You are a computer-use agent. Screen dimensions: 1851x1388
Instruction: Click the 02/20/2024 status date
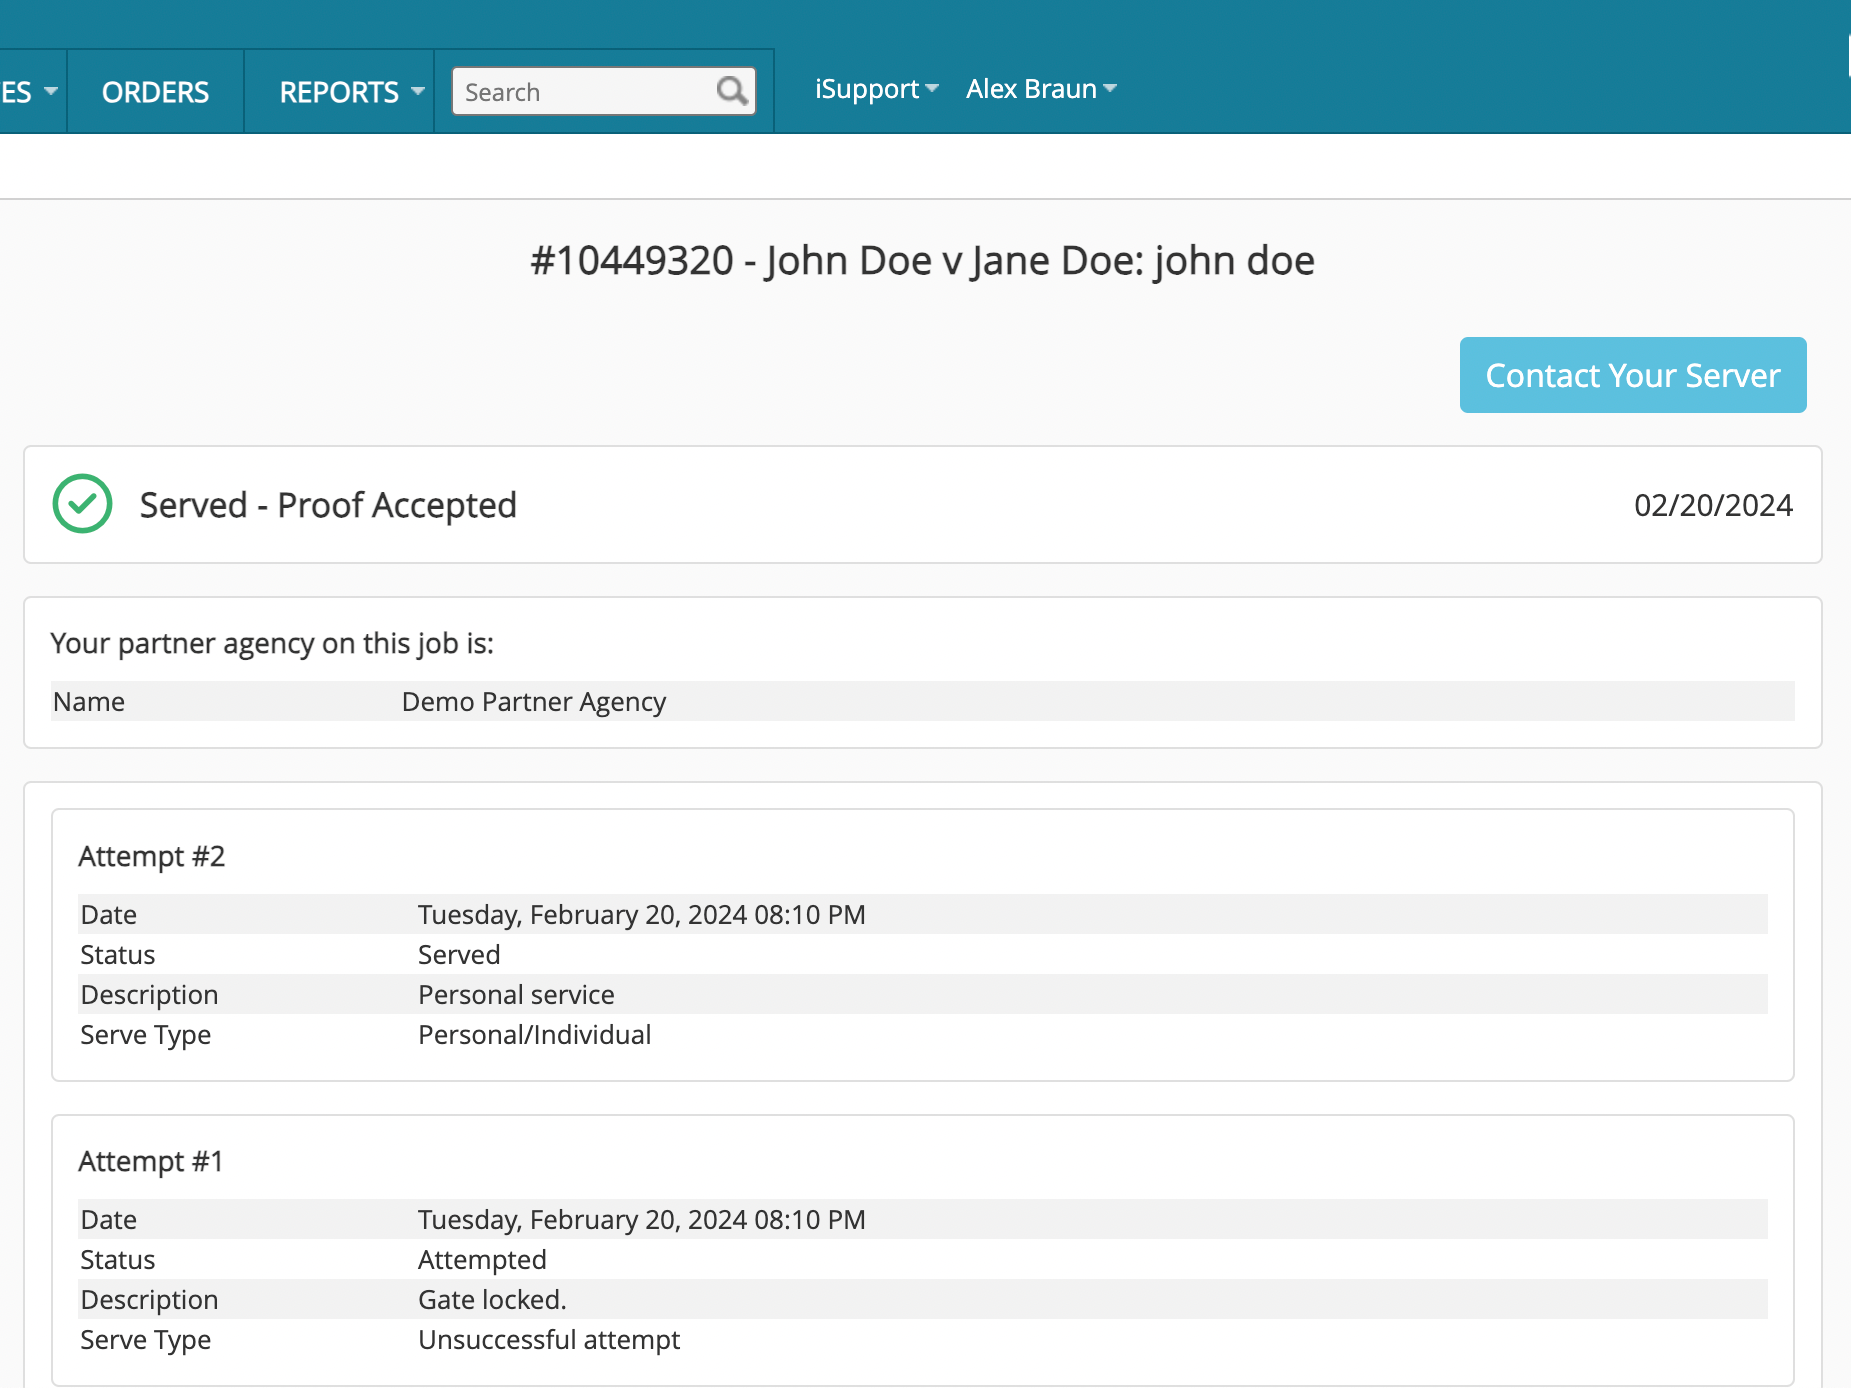pyautogui.click(x=1712, y=505)
